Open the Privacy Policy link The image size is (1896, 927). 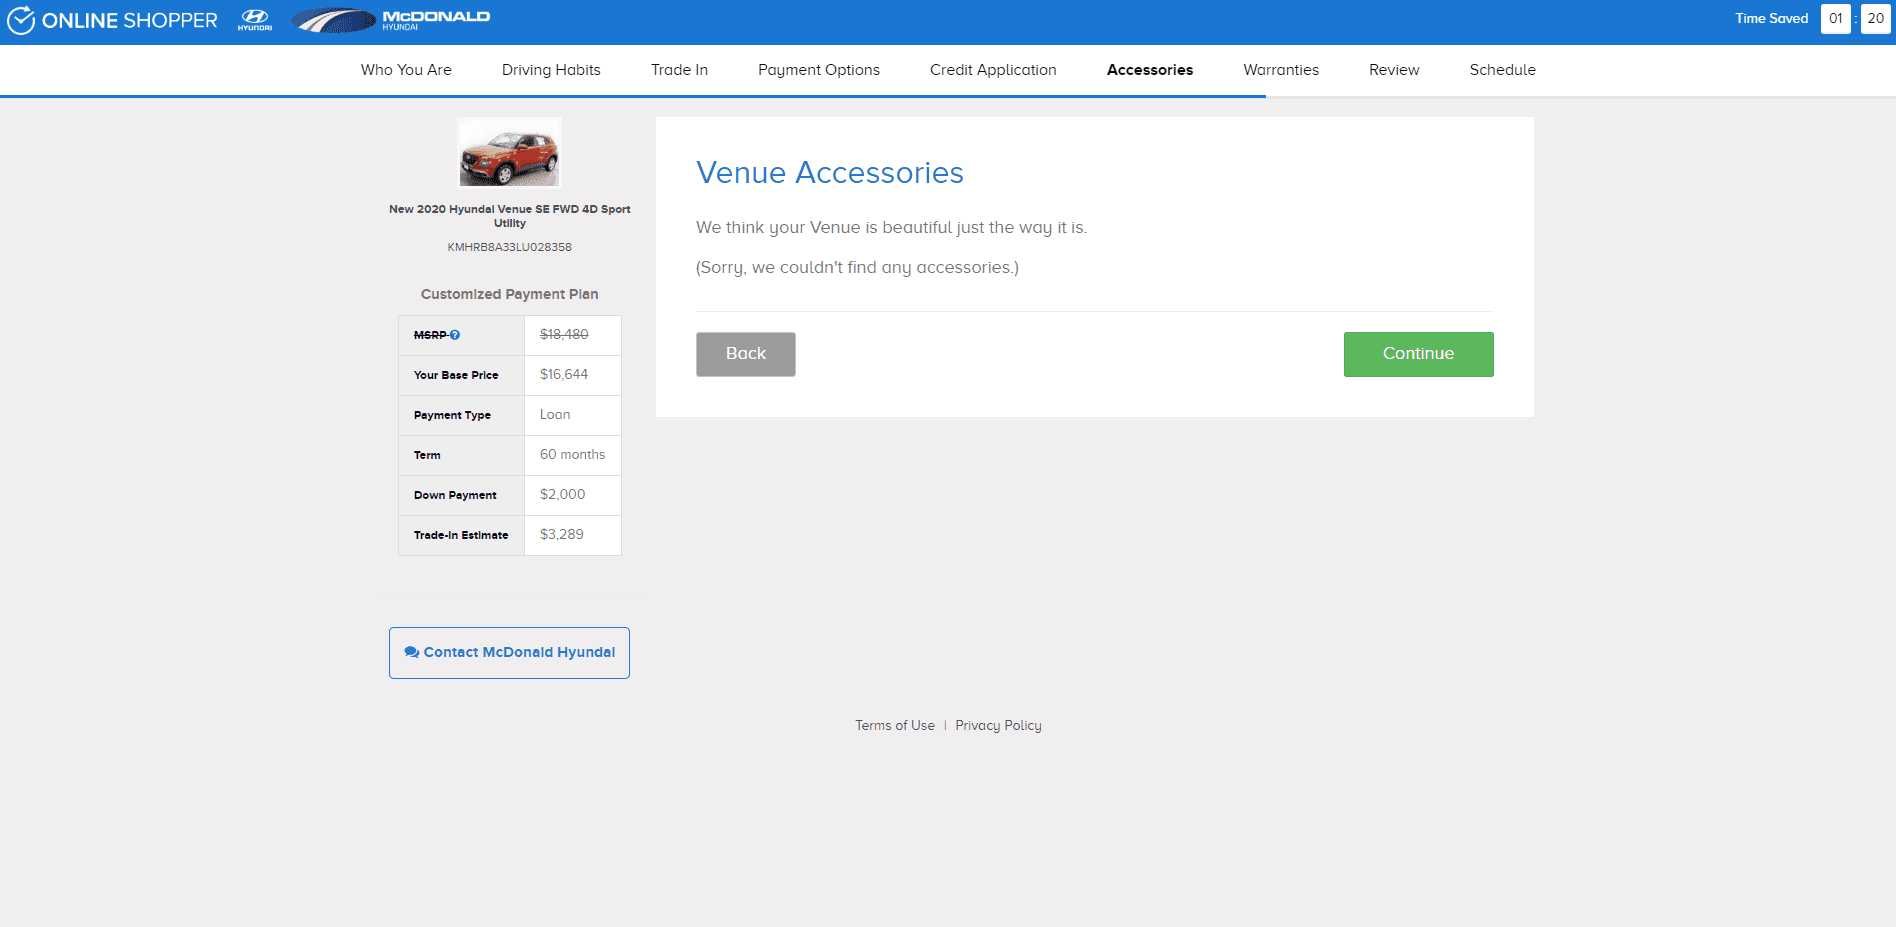[x=998, y=726]
